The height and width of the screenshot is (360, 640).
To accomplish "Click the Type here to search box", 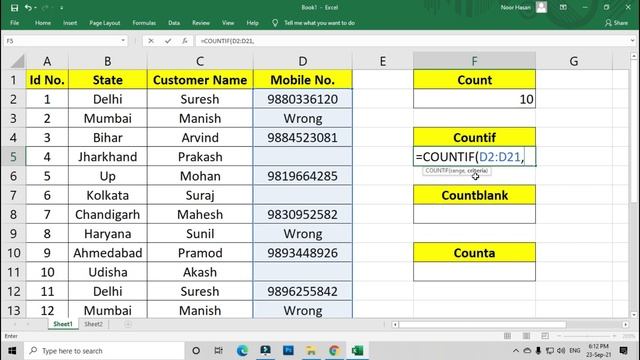I will click(x=104, y=351).
